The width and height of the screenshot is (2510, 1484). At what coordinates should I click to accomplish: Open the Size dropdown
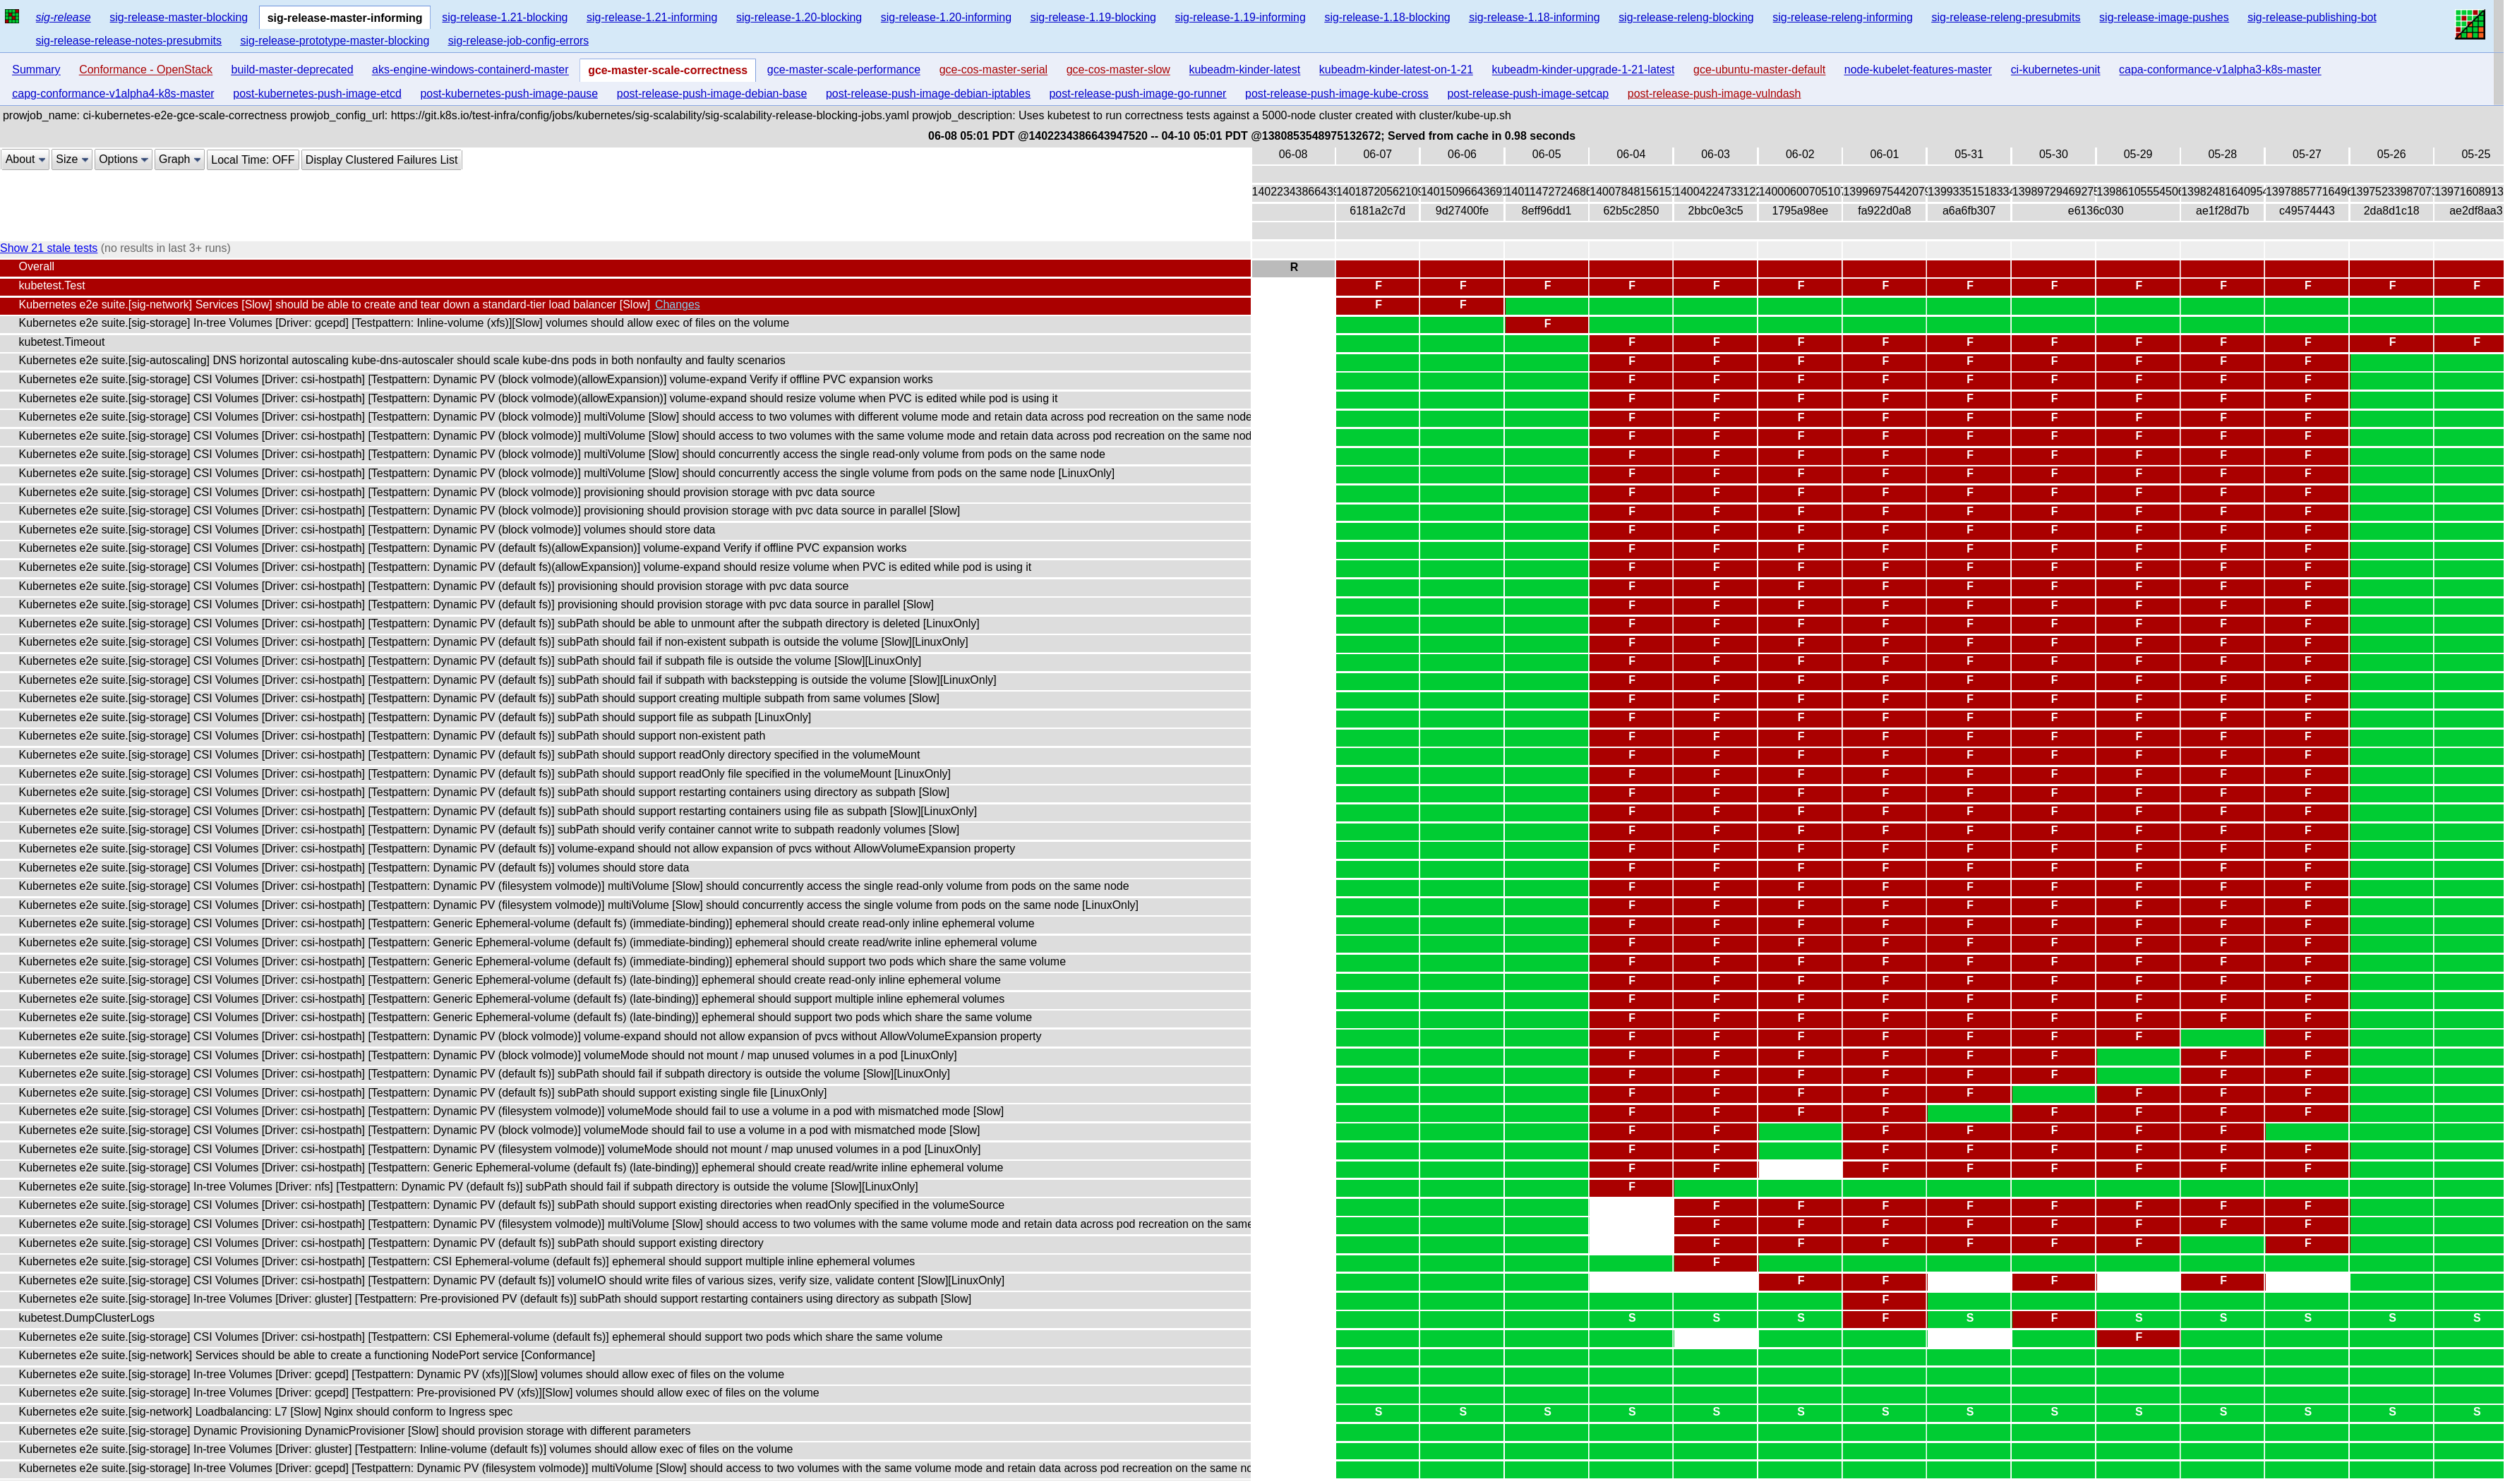coord(72,160)
